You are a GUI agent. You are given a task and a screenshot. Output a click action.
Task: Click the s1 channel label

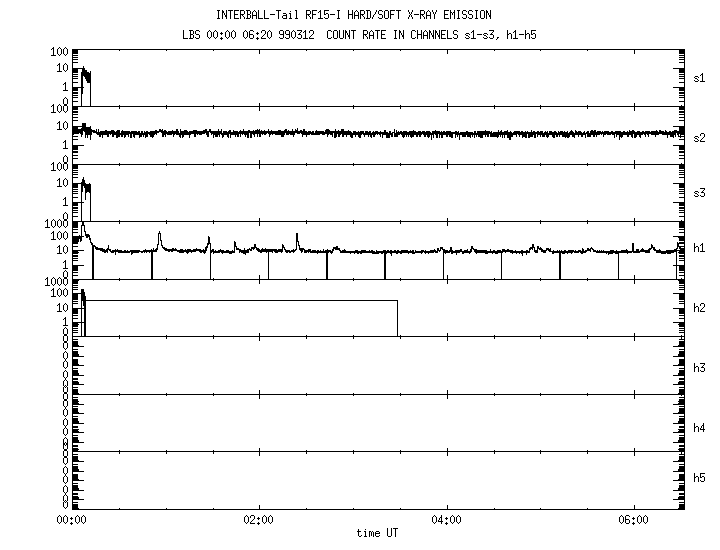(700, 77)
